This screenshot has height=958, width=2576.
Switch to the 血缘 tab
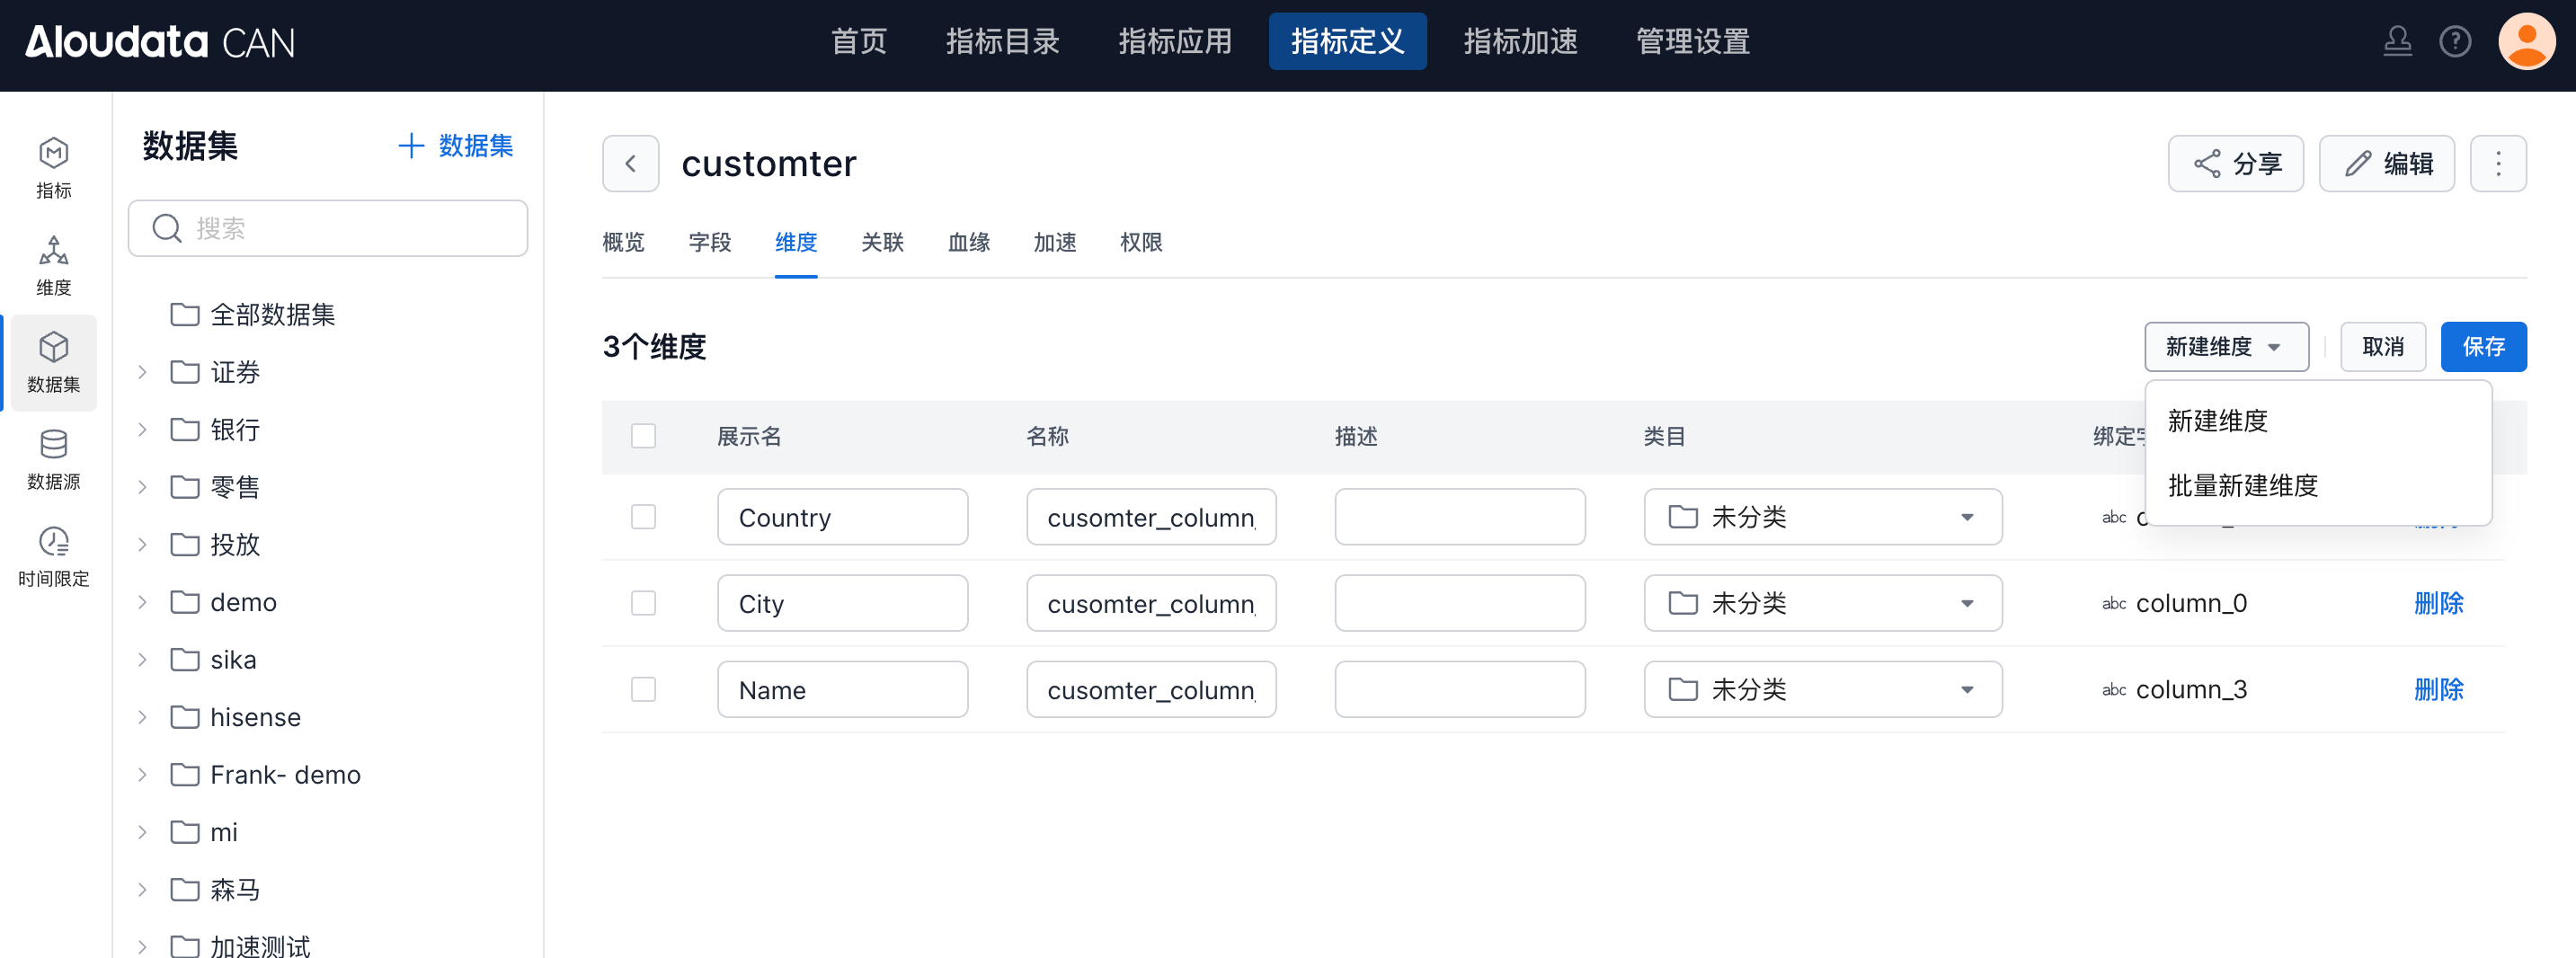[x=968, y=242]
